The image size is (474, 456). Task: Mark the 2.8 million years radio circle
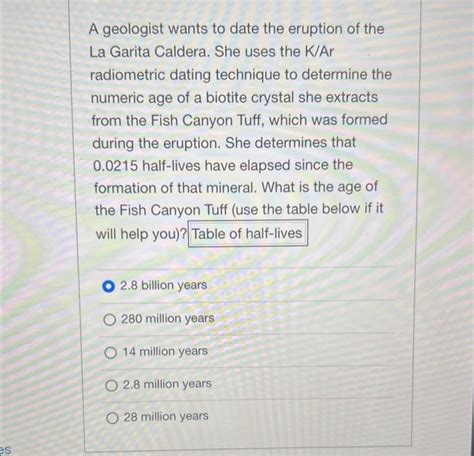coord(111,385)
